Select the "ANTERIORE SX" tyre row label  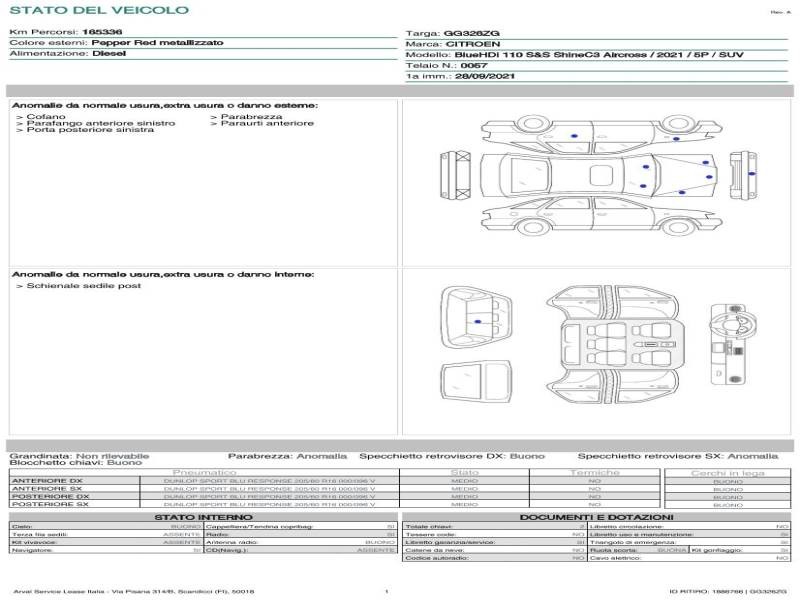tap(47, 489)
